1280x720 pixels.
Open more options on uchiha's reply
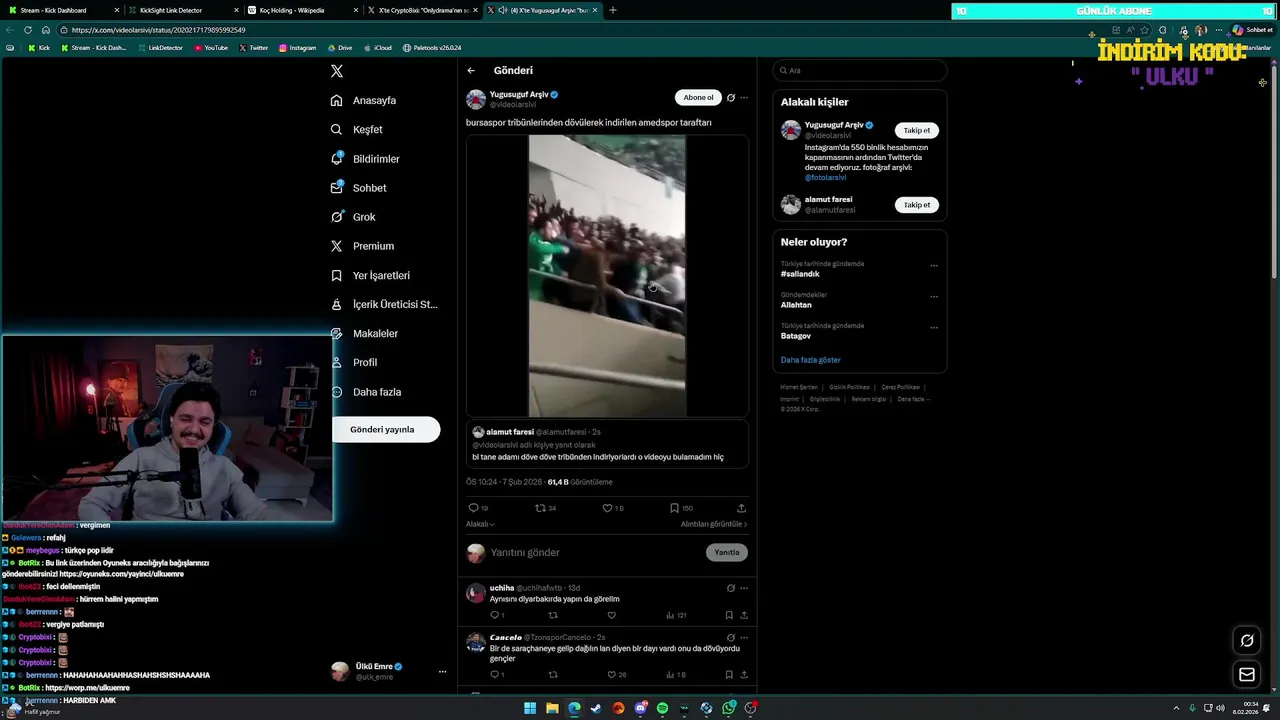[x=744, y=588]
